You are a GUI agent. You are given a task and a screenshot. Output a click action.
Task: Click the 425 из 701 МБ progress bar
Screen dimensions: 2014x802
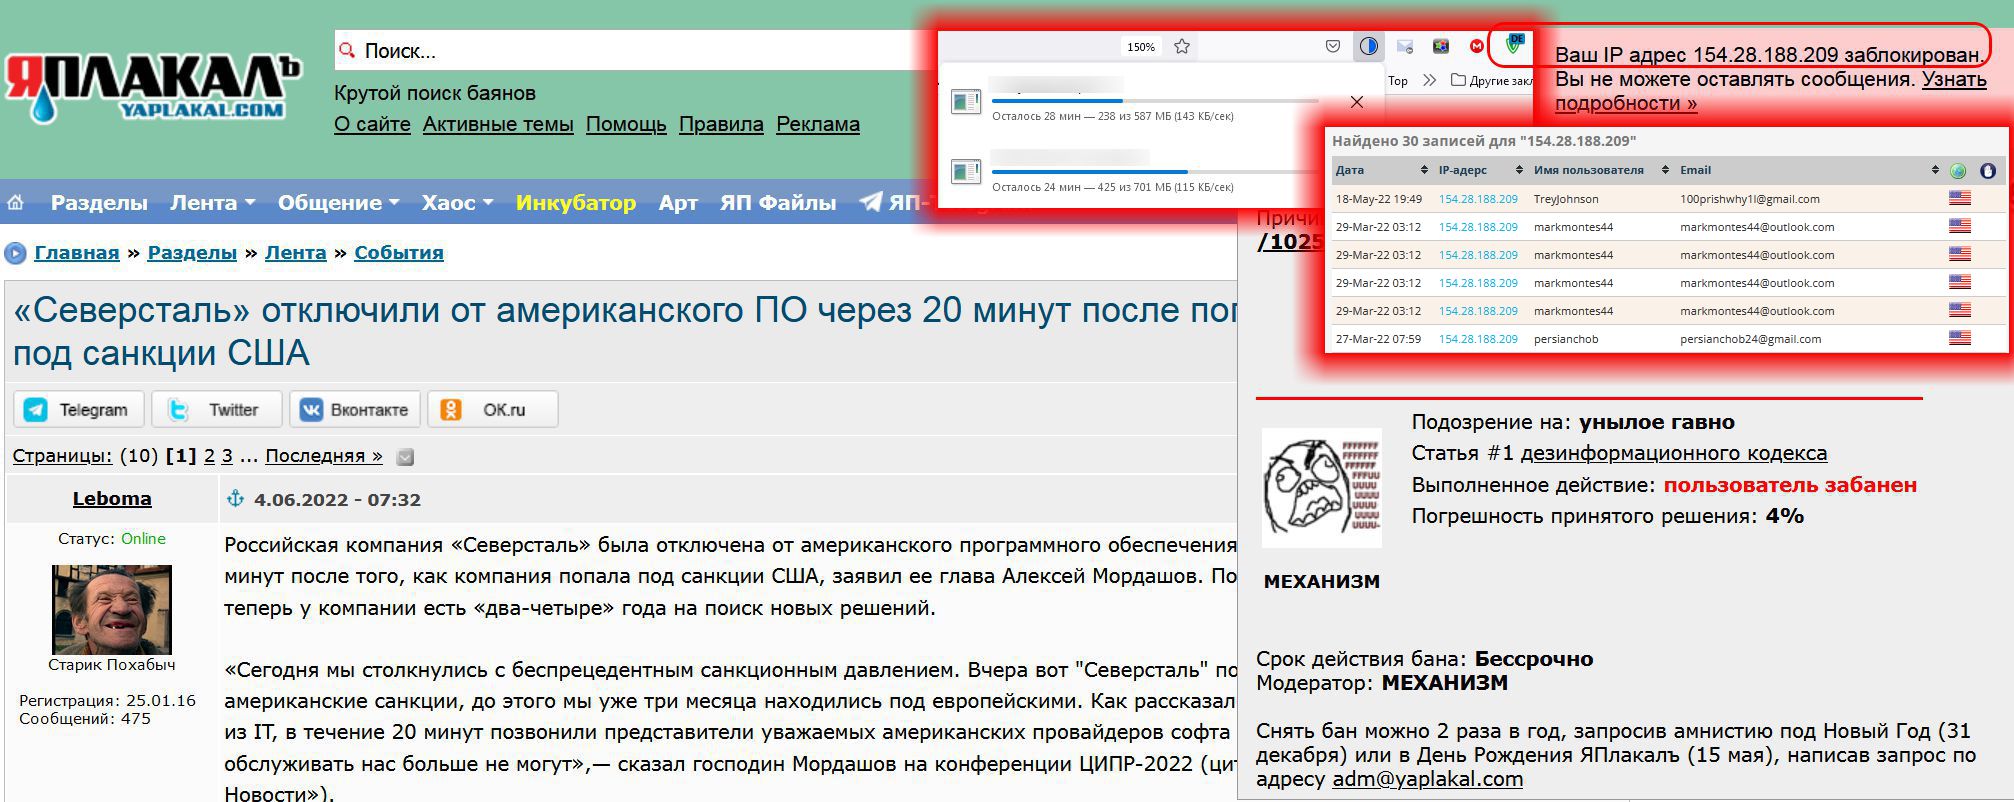coord(1155,172)
